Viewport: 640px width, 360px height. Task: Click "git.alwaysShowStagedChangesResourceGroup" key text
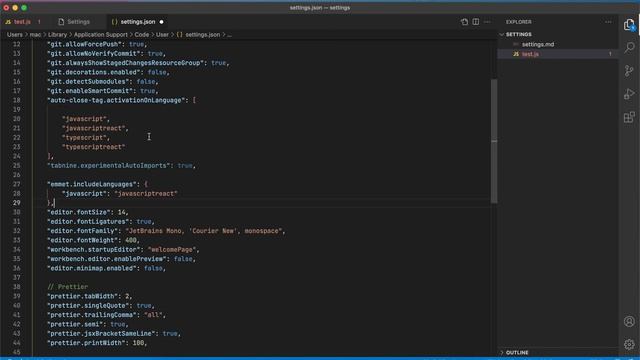(x=125, y=63)
